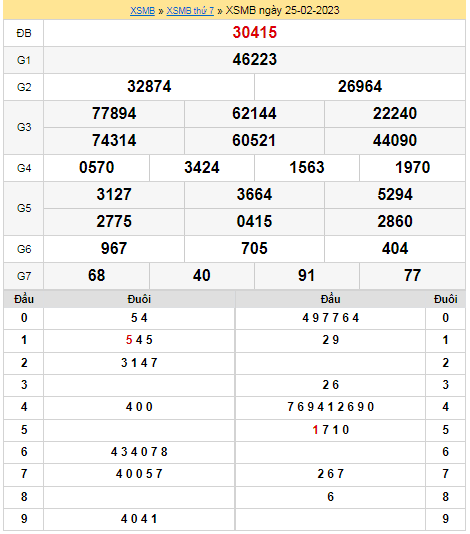Click G7 number 40
The width and height of the screenshot is (470, 534).
pyautogui.click(x=202, y=276)
